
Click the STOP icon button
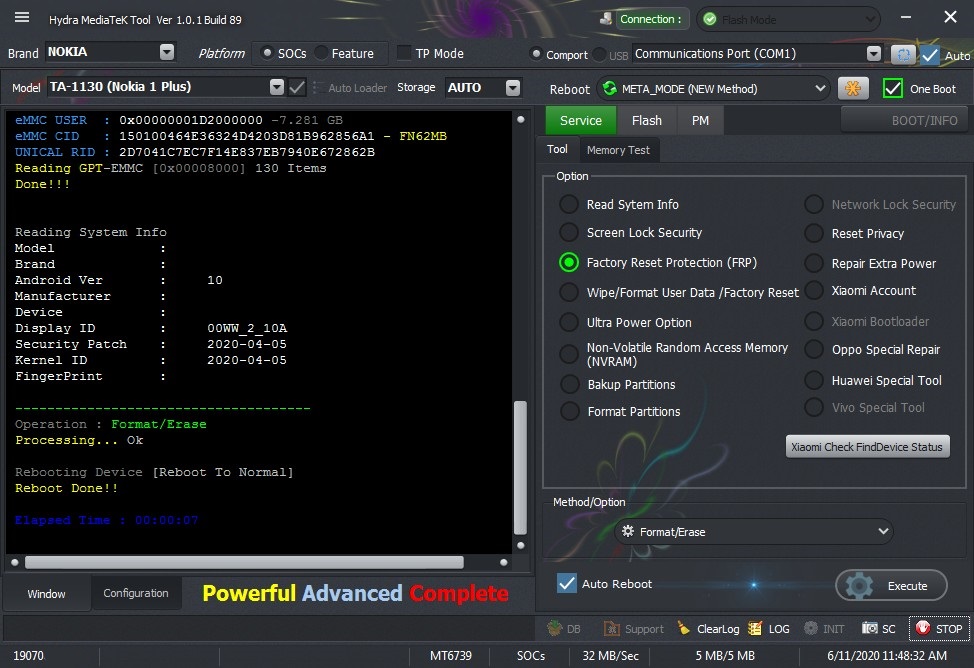point(923,628)
